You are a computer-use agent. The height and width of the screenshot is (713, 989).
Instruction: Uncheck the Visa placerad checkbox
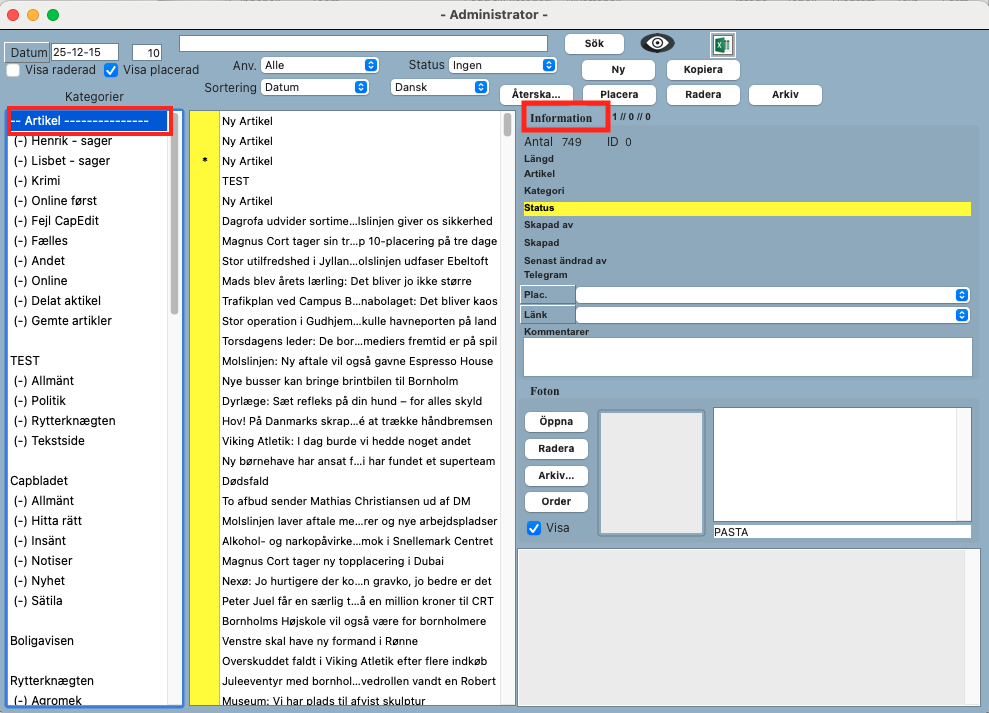click(111, 70)
